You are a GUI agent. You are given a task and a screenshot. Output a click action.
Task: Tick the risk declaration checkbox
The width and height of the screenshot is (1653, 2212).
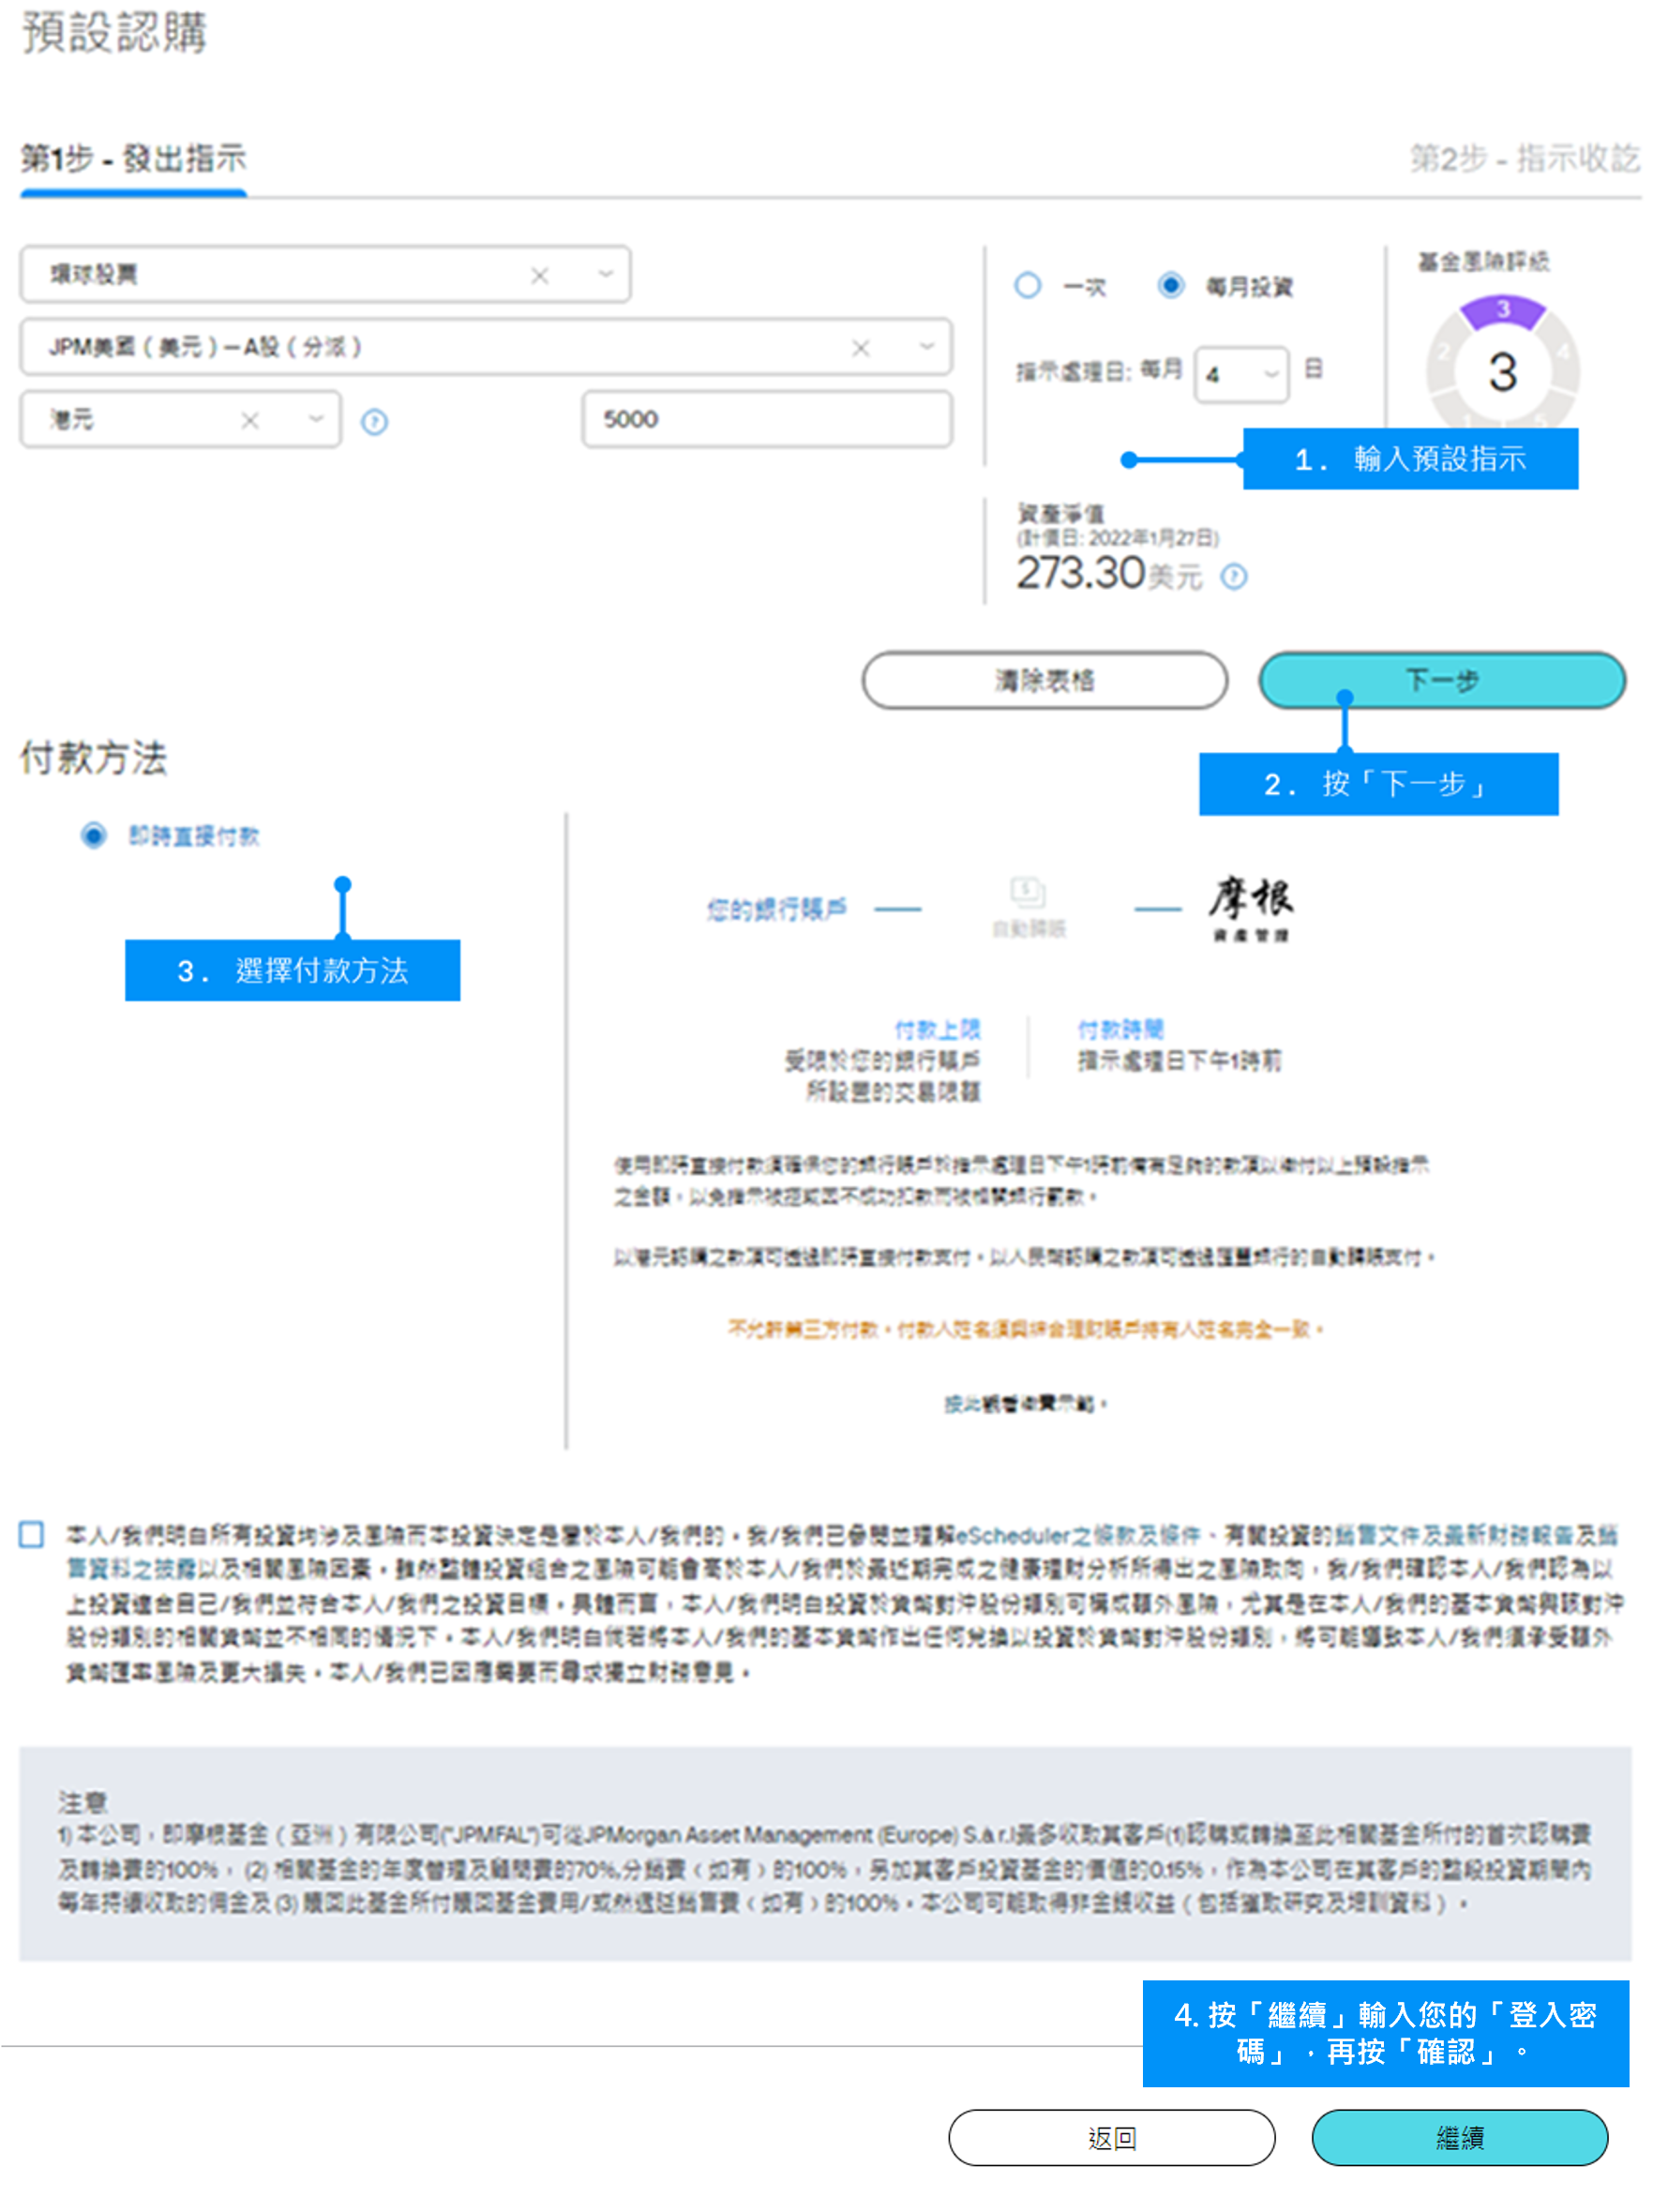[31, 1534]
